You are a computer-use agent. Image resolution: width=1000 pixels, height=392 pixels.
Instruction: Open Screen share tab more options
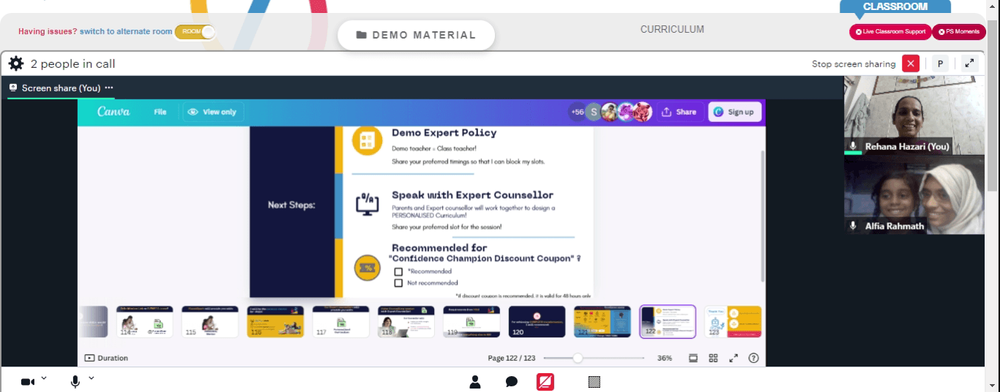point(109,88)
